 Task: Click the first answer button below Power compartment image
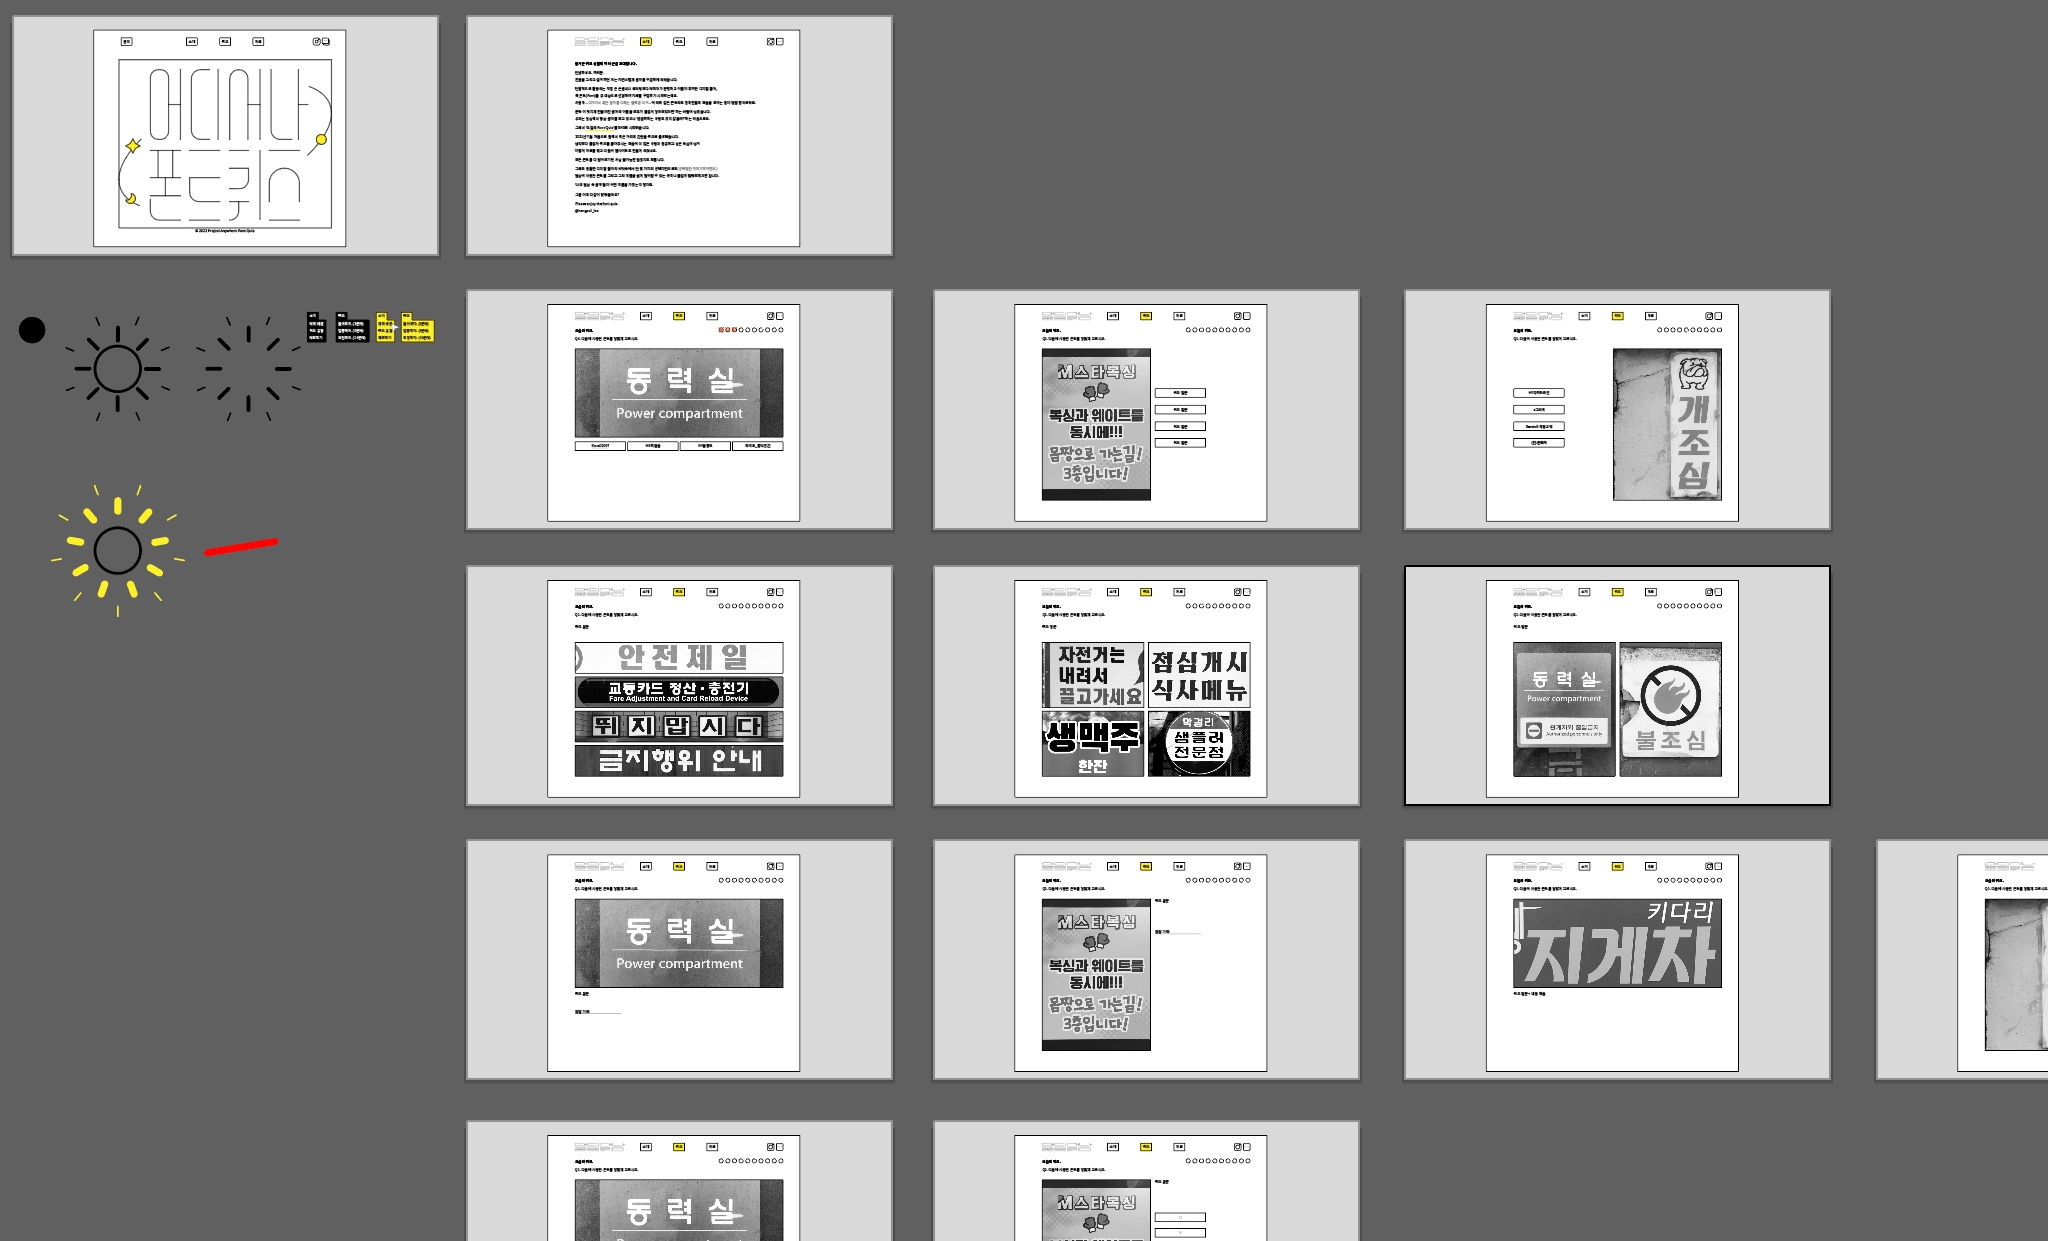pos(600,446)
